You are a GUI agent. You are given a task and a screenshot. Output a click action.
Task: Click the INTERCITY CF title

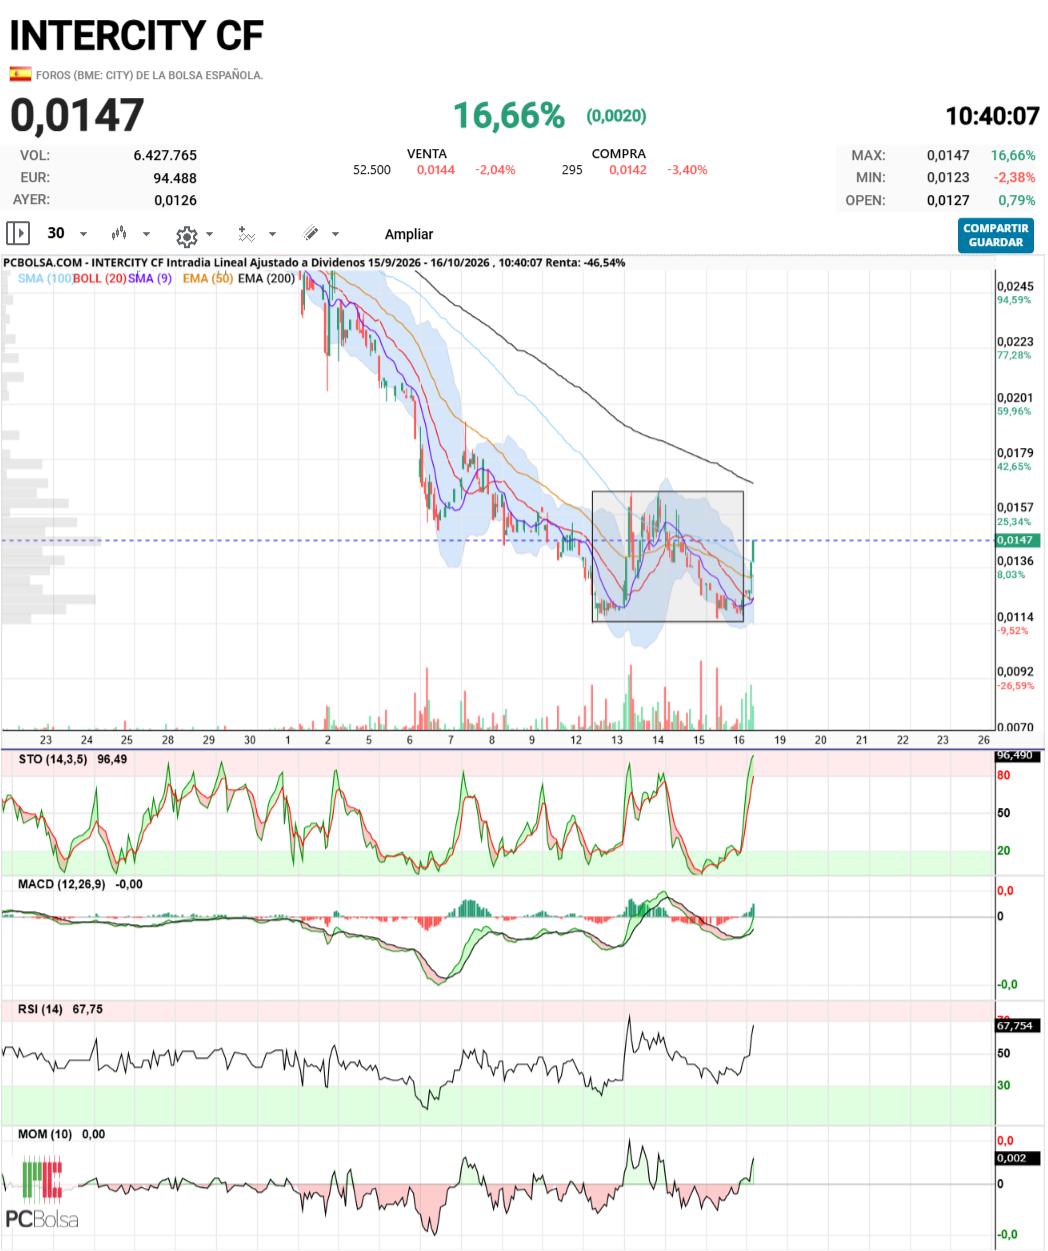[x=136, y=36]
